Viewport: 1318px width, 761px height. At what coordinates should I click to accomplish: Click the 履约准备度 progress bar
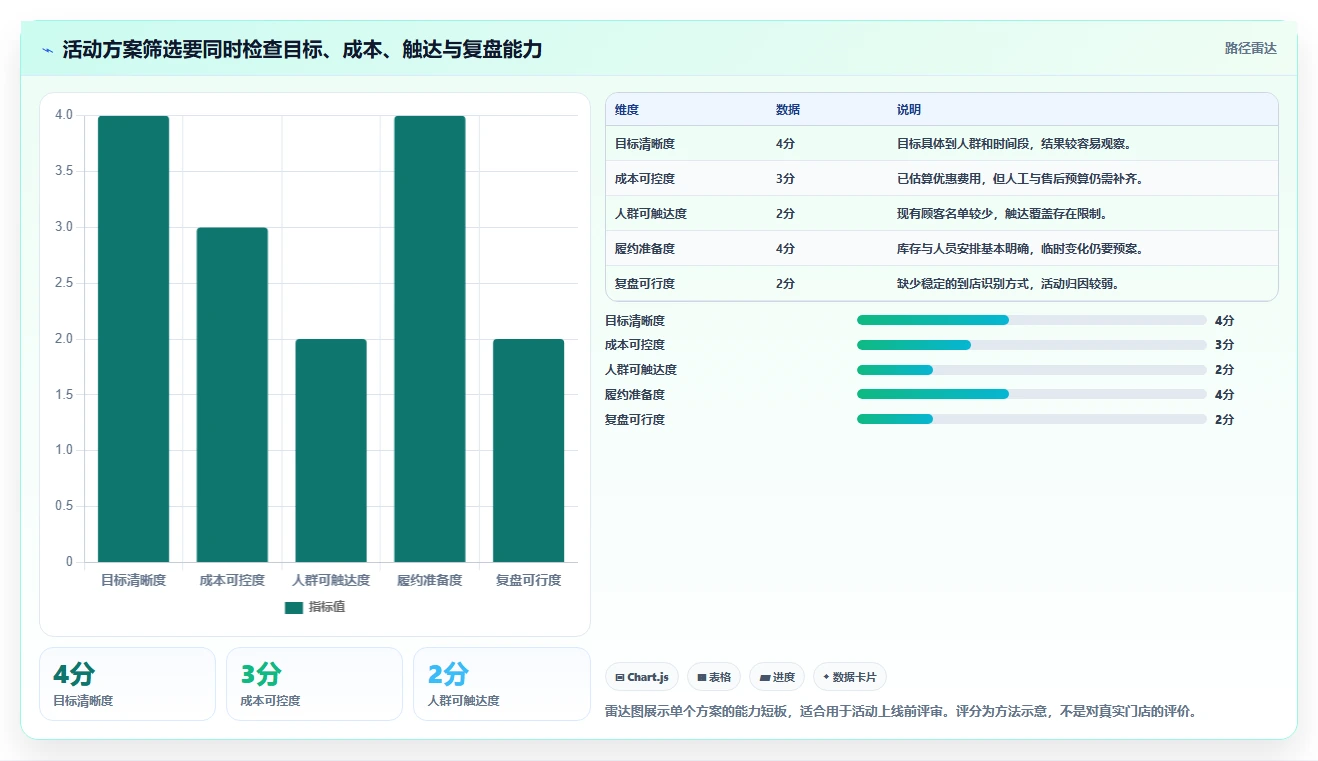click(1032, 394)
